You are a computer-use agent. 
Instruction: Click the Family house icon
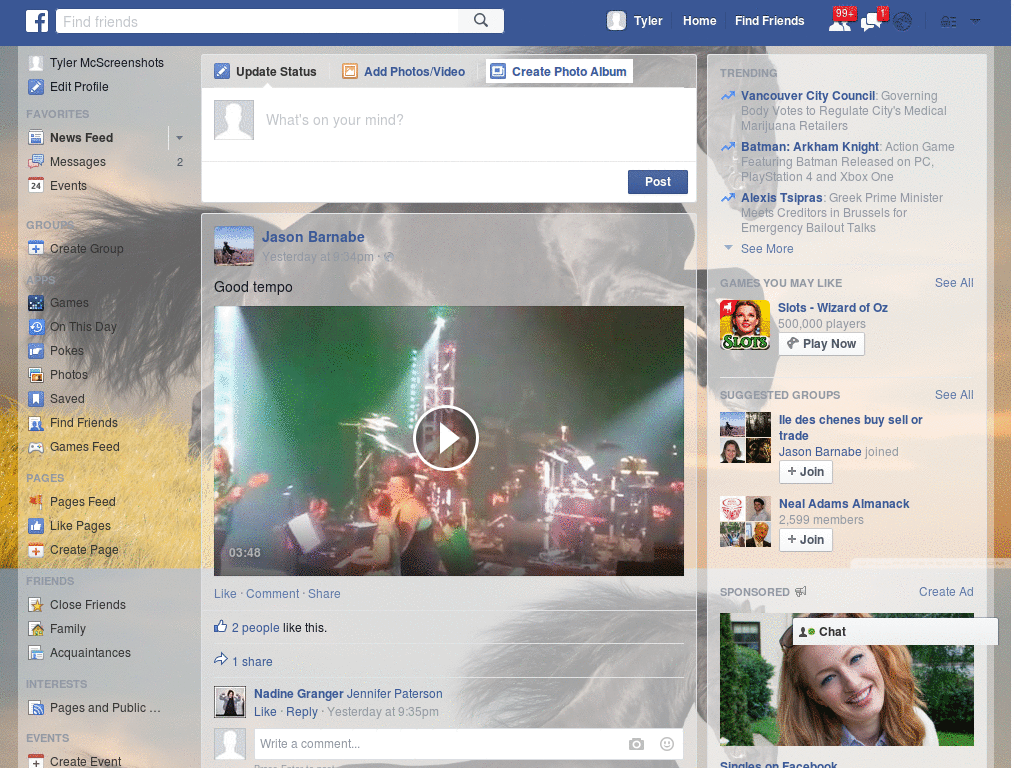point(36,629)
